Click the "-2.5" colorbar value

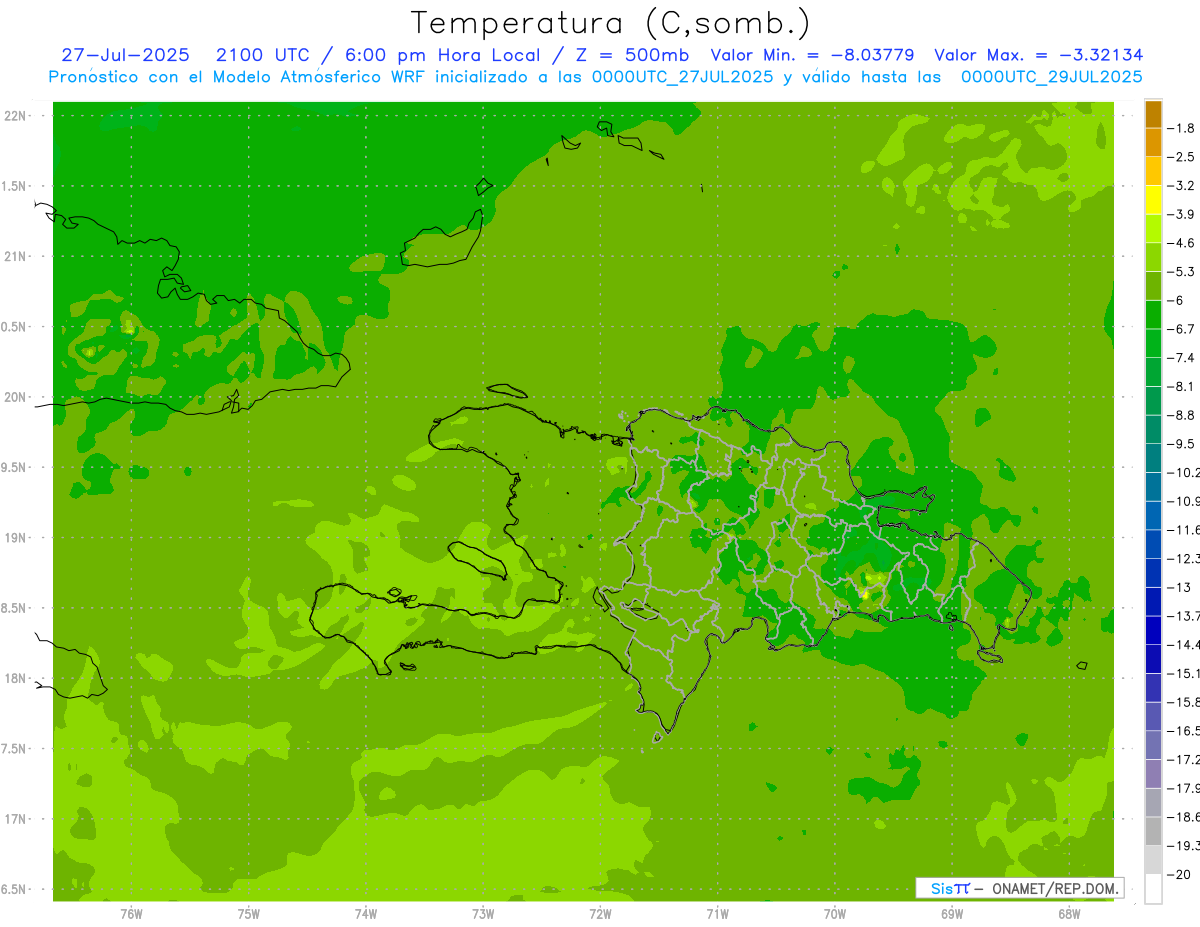click(x=1182, y=157)
